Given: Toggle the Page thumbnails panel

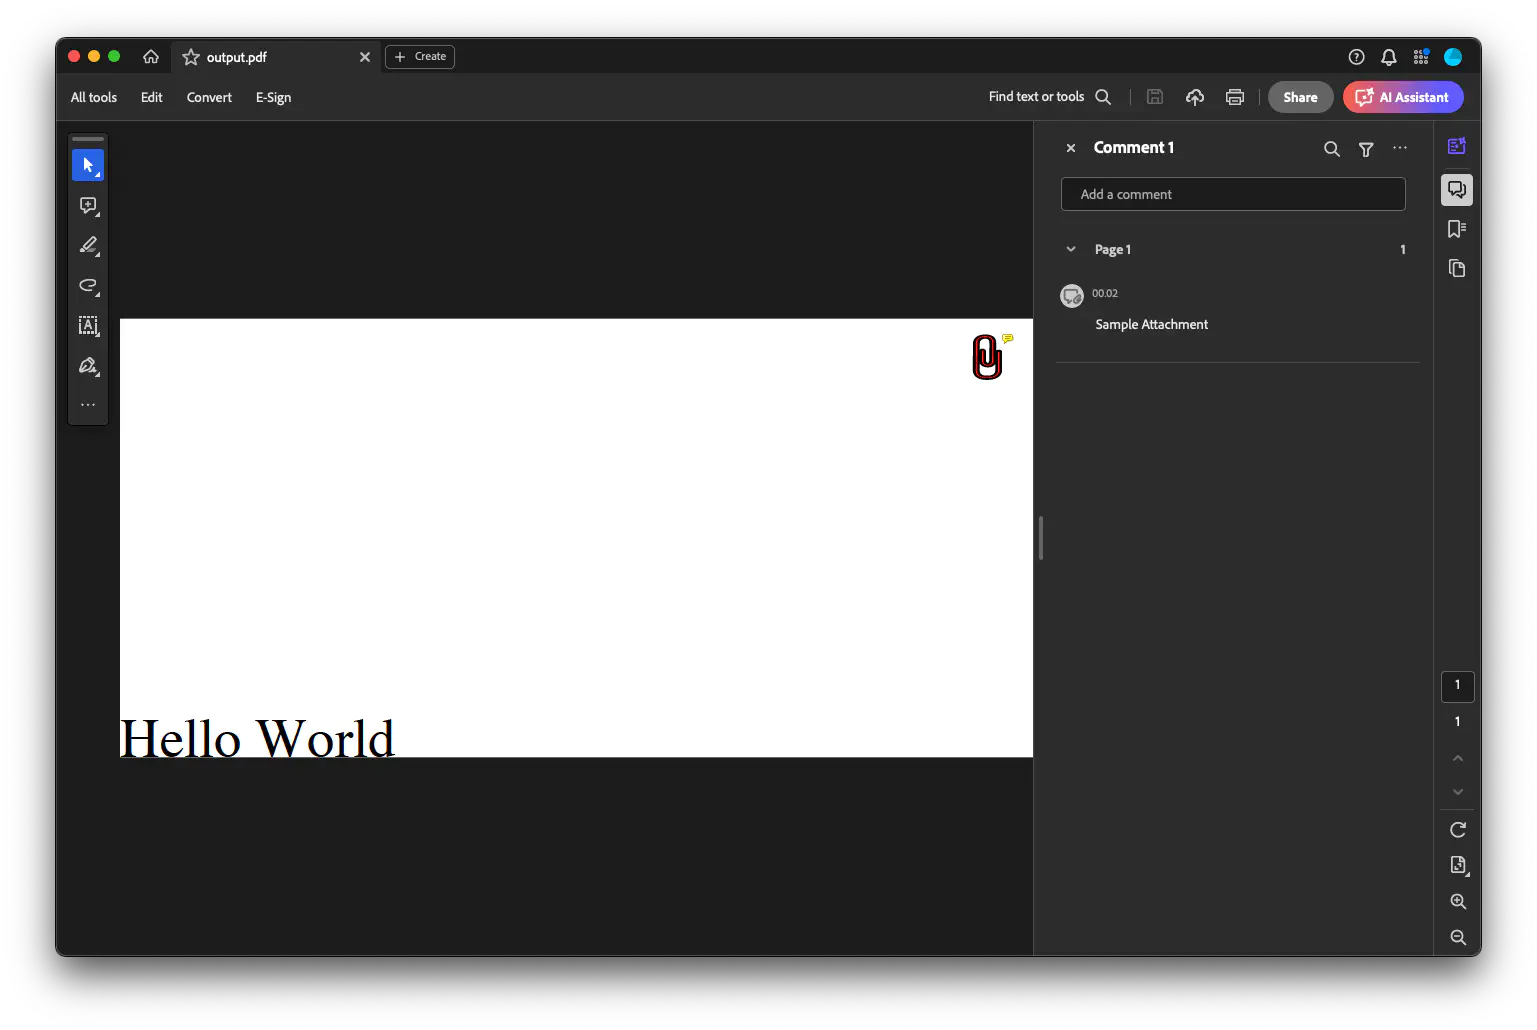Looking at the screenshot, I should point(1456,268).
